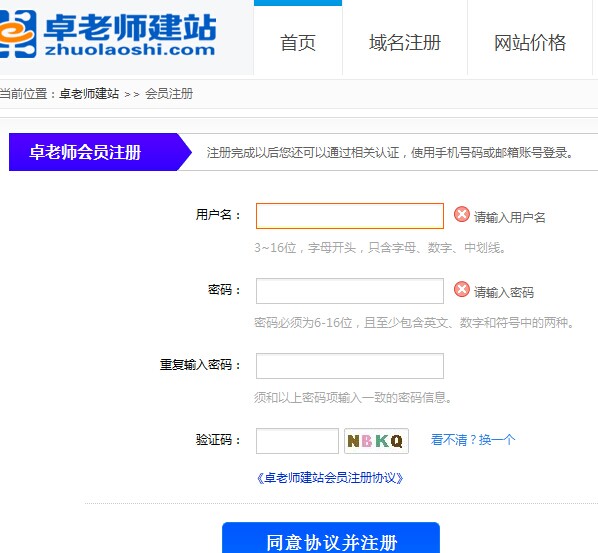Click the 验证码 input field
This screenshot has width=598, height=553.
(297, 441)
